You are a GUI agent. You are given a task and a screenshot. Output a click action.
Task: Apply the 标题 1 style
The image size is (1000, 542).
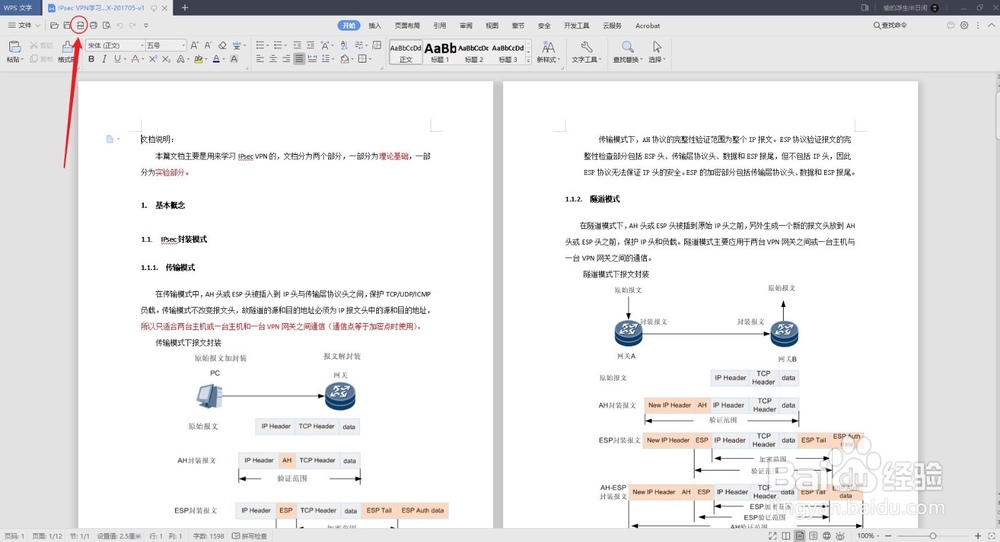pos(440,52)
